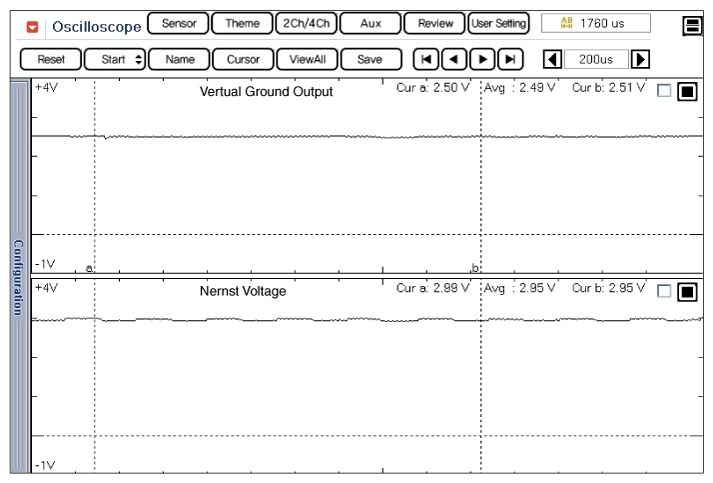The image size is (713, 483).
Task: Increase time base with right arrow
Action: tap(641, 59)
